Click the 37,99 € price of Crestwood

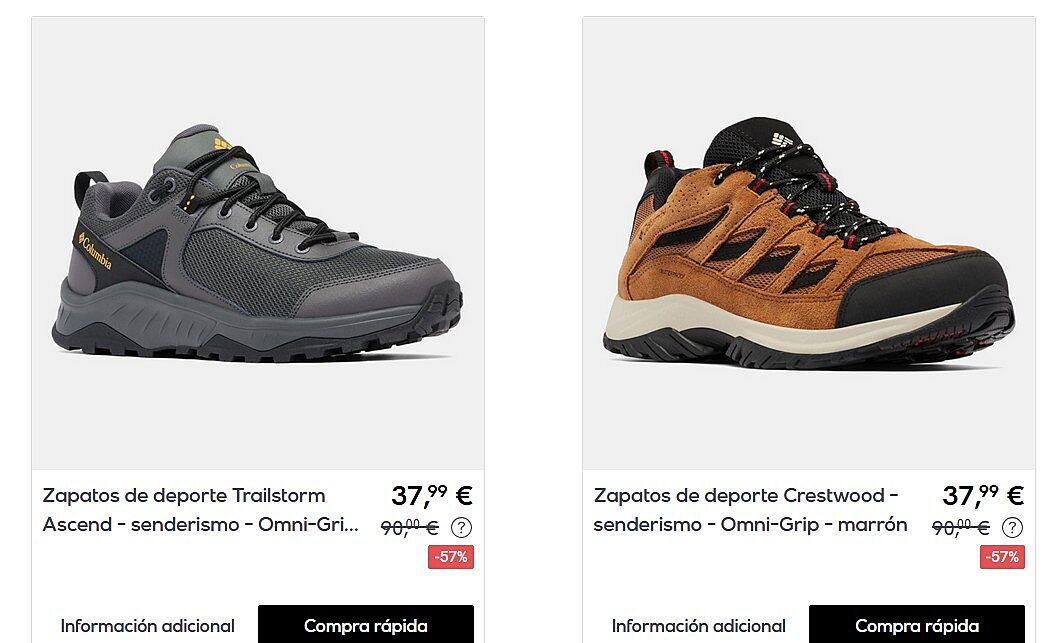[x=983, y=496]
